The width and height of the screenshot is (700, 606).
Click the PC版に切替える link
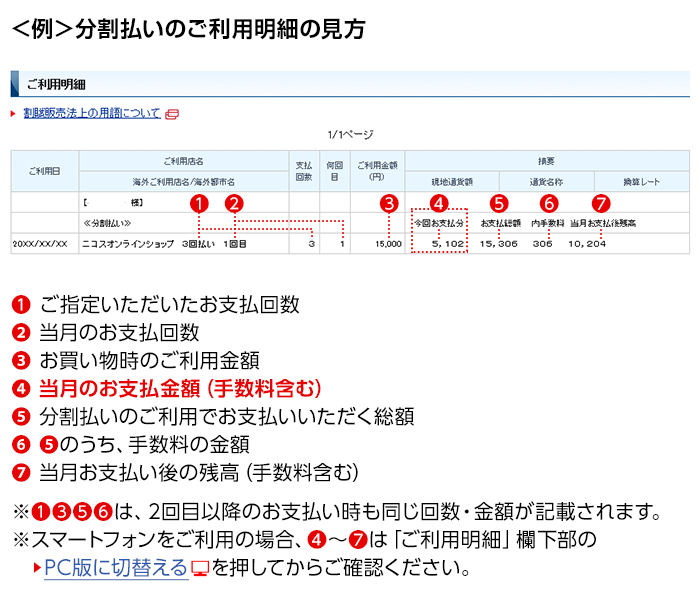point(116,570)
